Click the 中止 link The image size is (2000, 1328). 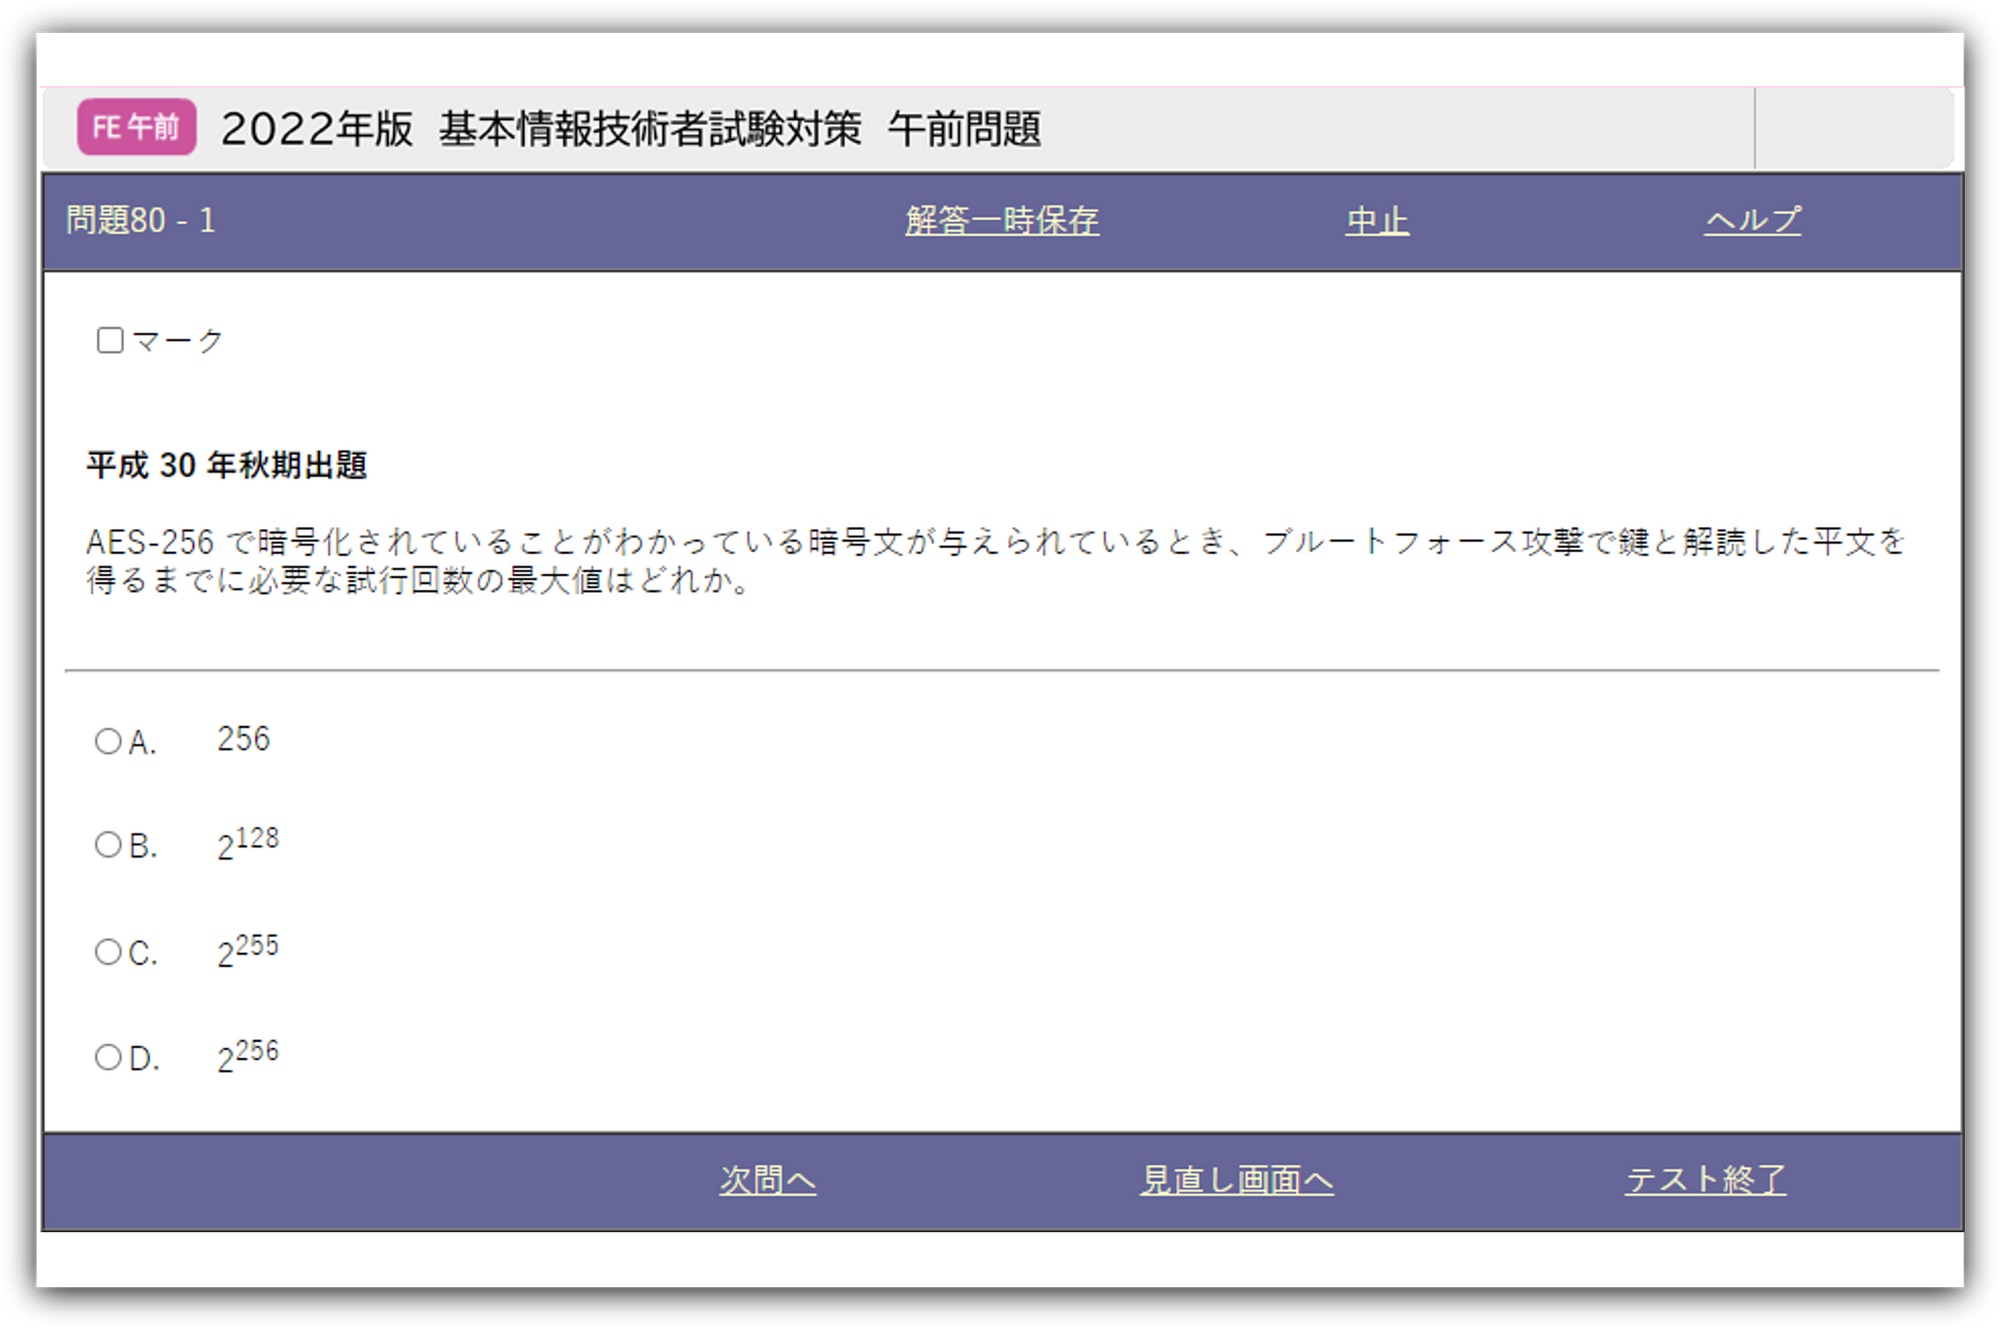coord(1376,220)
